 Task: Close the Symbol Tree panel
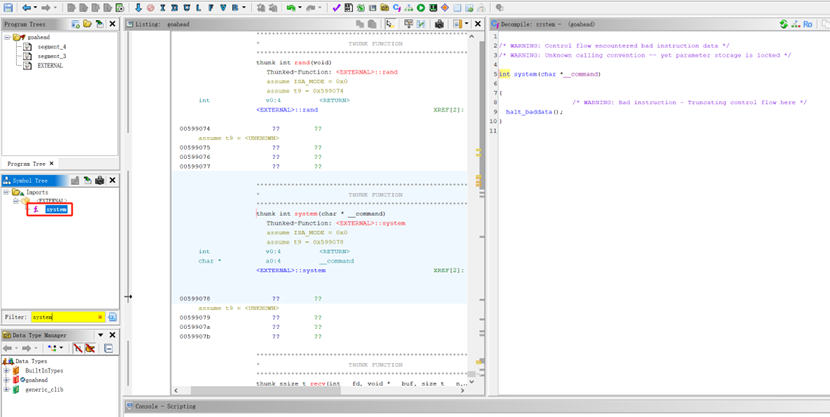pos(112,180)
